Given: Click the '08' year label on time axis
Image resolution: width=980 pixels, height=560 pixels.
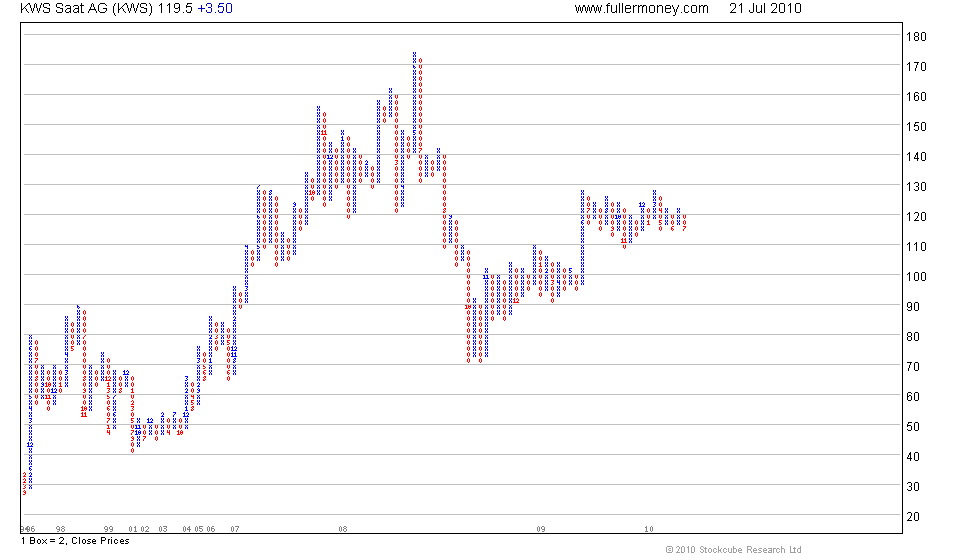Looking at the screenshot, I should (343, 529).
